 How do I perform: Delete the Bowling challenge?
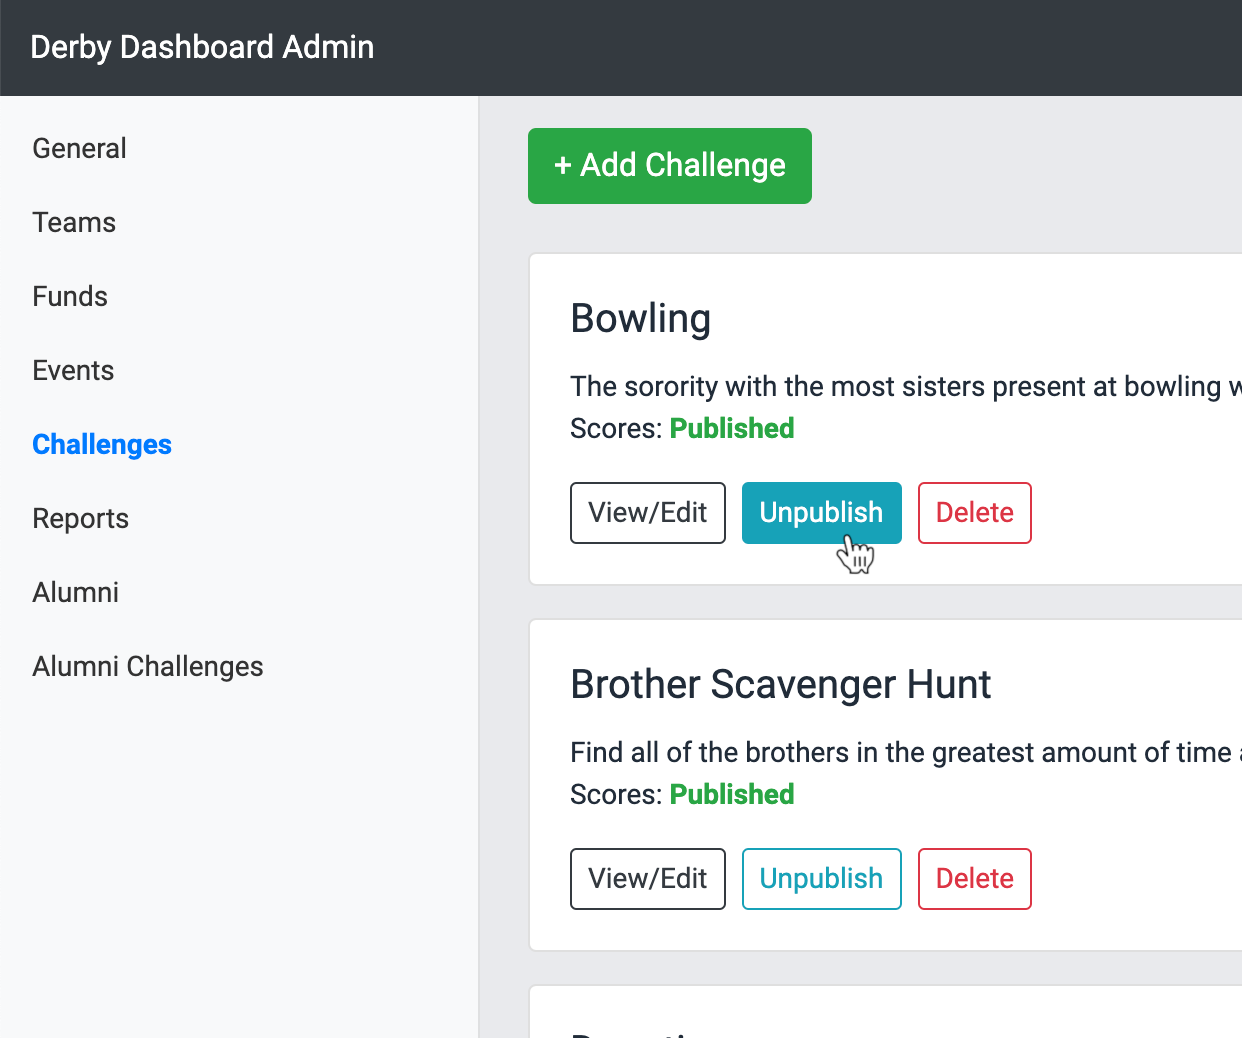click(974, 513)
